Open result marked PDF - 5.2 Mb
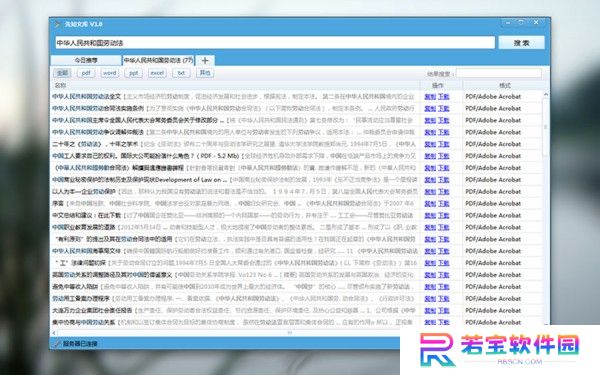The height and width of the screenshot is (375, 600). (146, 156)
